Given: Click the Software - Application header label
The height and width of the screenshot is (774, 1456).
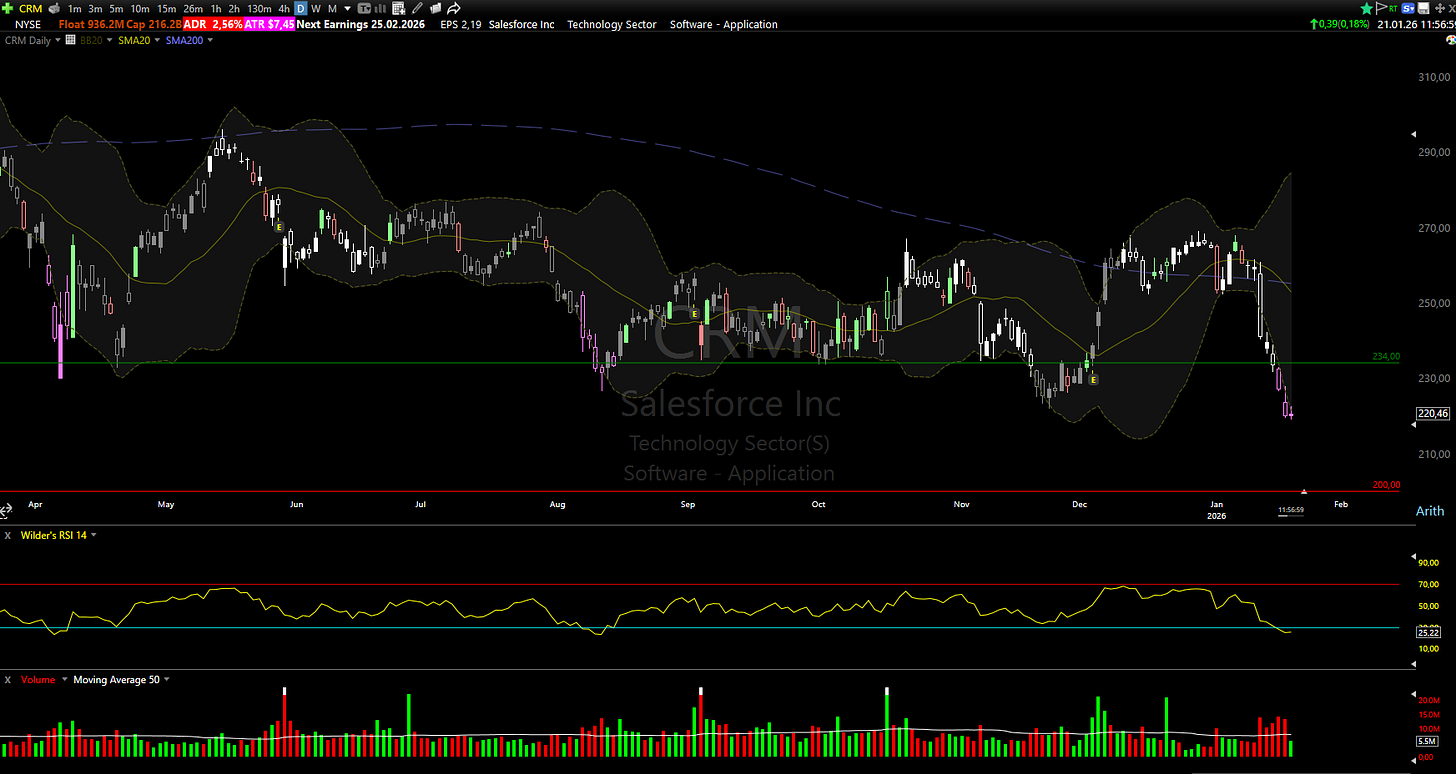Looking at the screenshot, I should (724, 24).
